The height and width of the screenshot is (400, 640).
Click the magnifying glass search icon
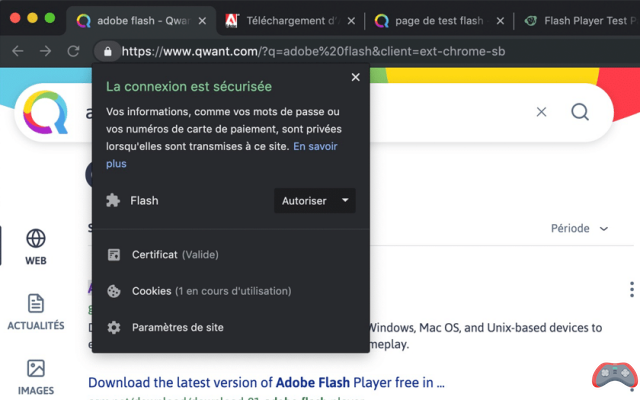tap(580, 111)
